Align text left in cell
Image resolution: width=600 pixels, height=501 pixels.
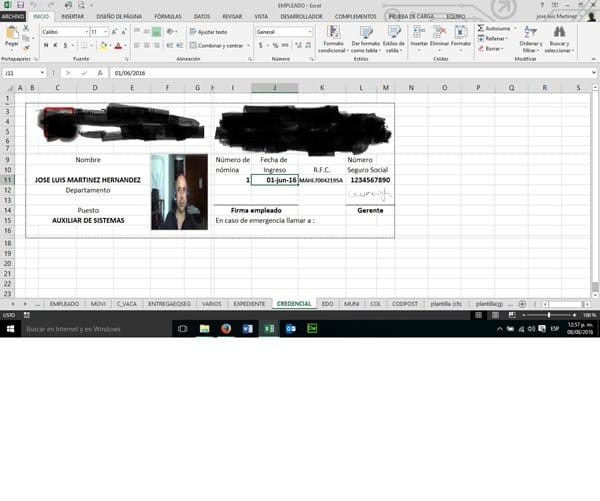coord(137,46)
